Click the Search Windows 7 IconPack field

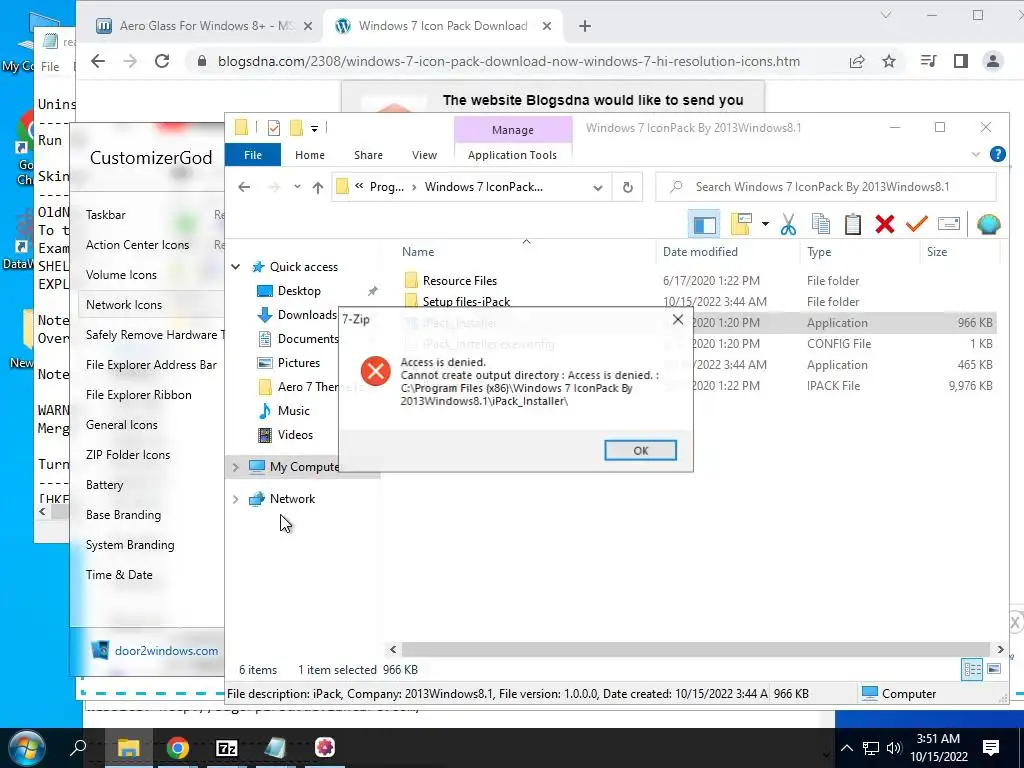coord(826,187)
